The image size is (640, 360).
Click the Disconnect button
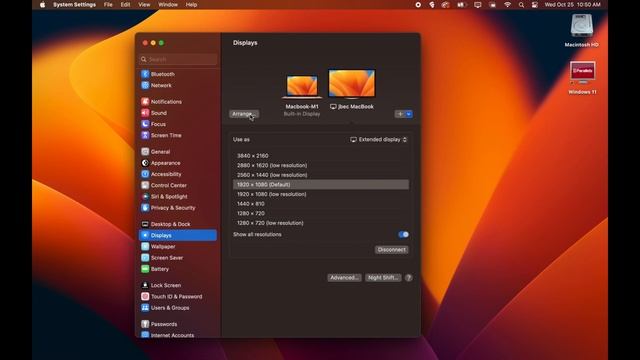pyautogui.click(x=391, y=250)
